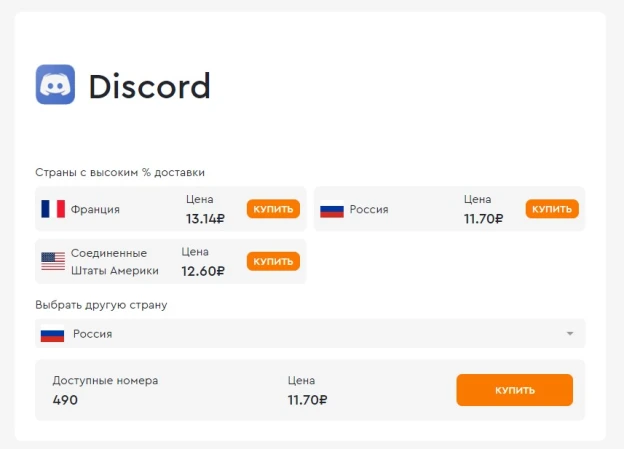This screenshot has height=449, width=624.
Task: Click the Russia flag inside country dropdown
Action: click(53, 334)
